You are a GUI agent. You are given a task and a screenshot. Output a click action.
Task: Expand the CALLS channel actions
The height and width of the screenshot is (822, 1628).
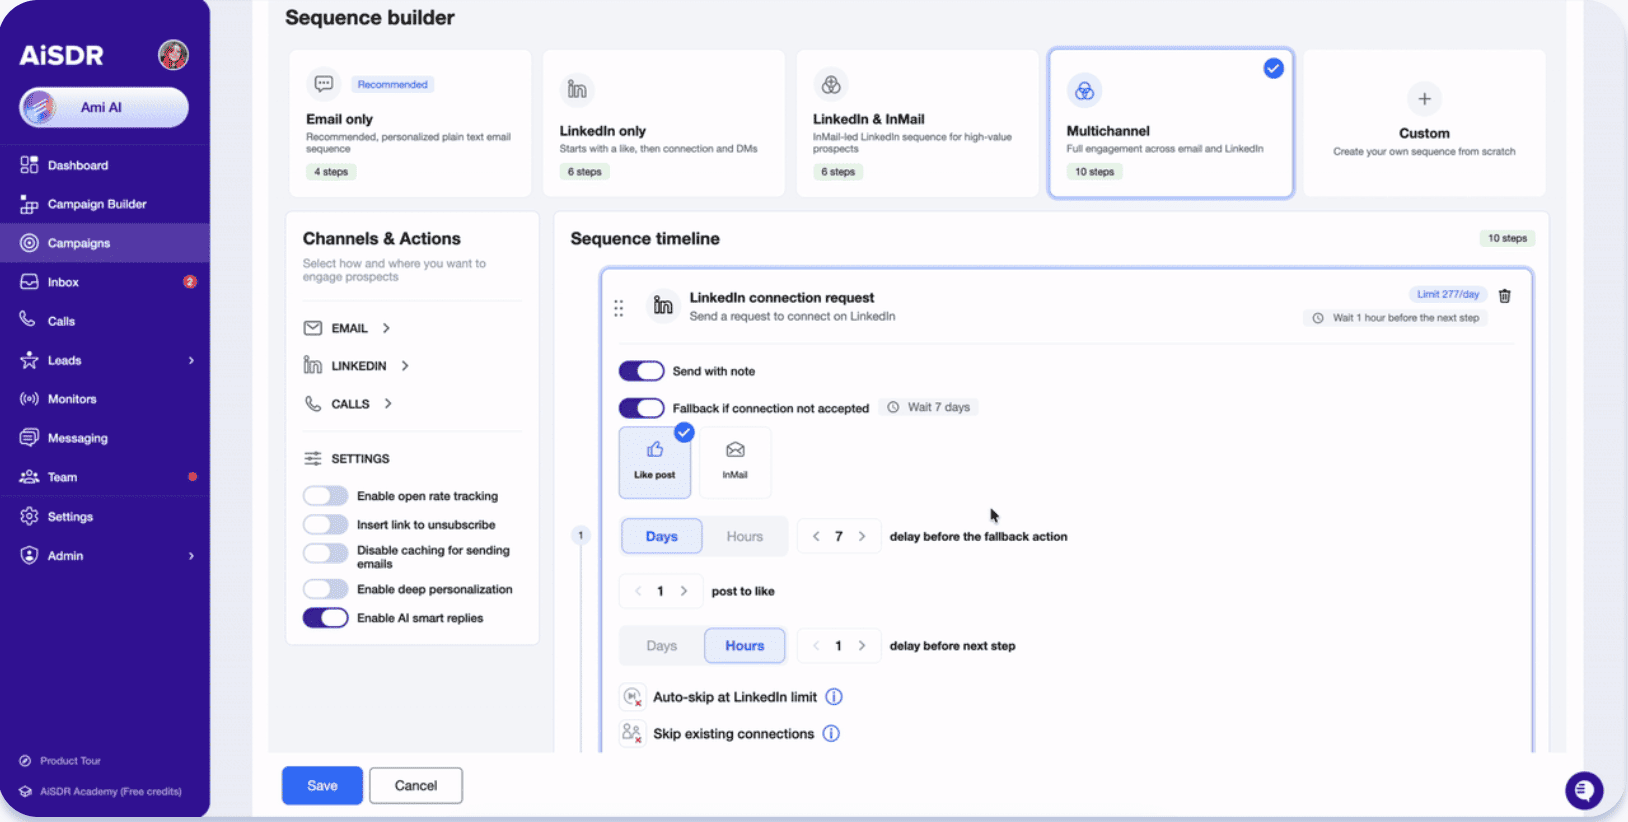pos(388,404)
